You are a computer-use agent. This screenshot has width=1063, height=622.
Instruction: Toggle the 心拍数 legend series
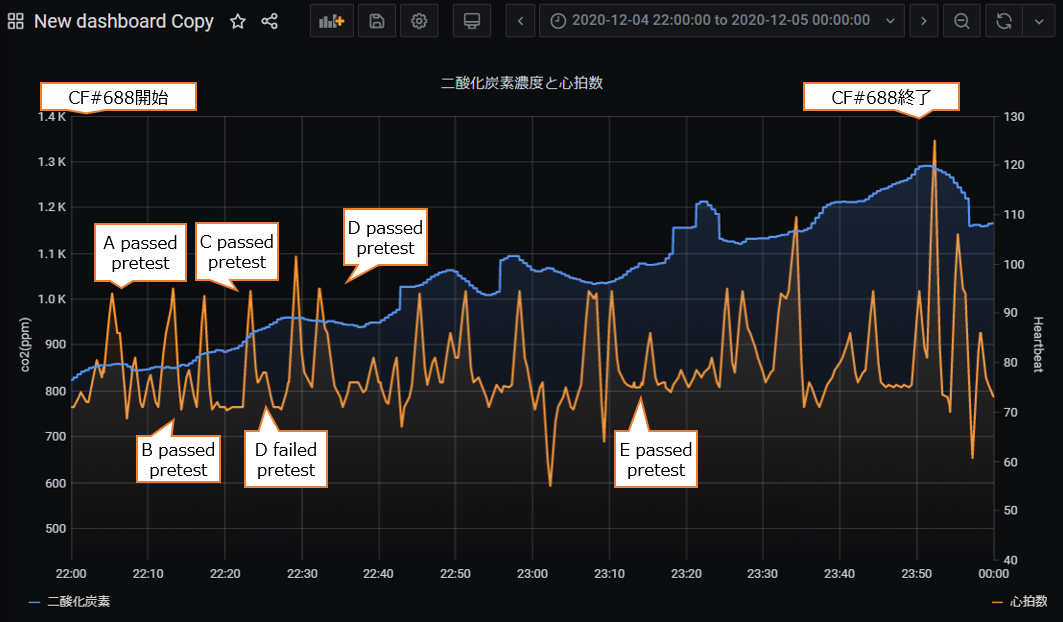1028,602
